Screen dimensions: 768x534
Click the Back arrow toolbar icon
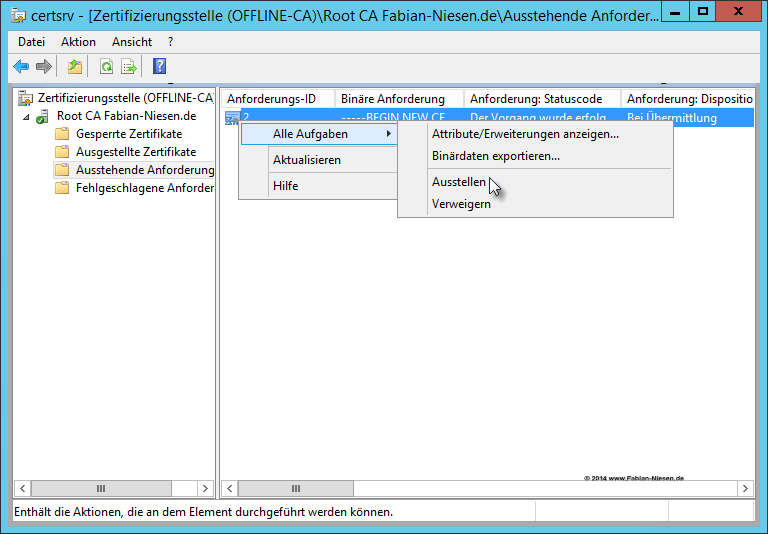point(21,66)
